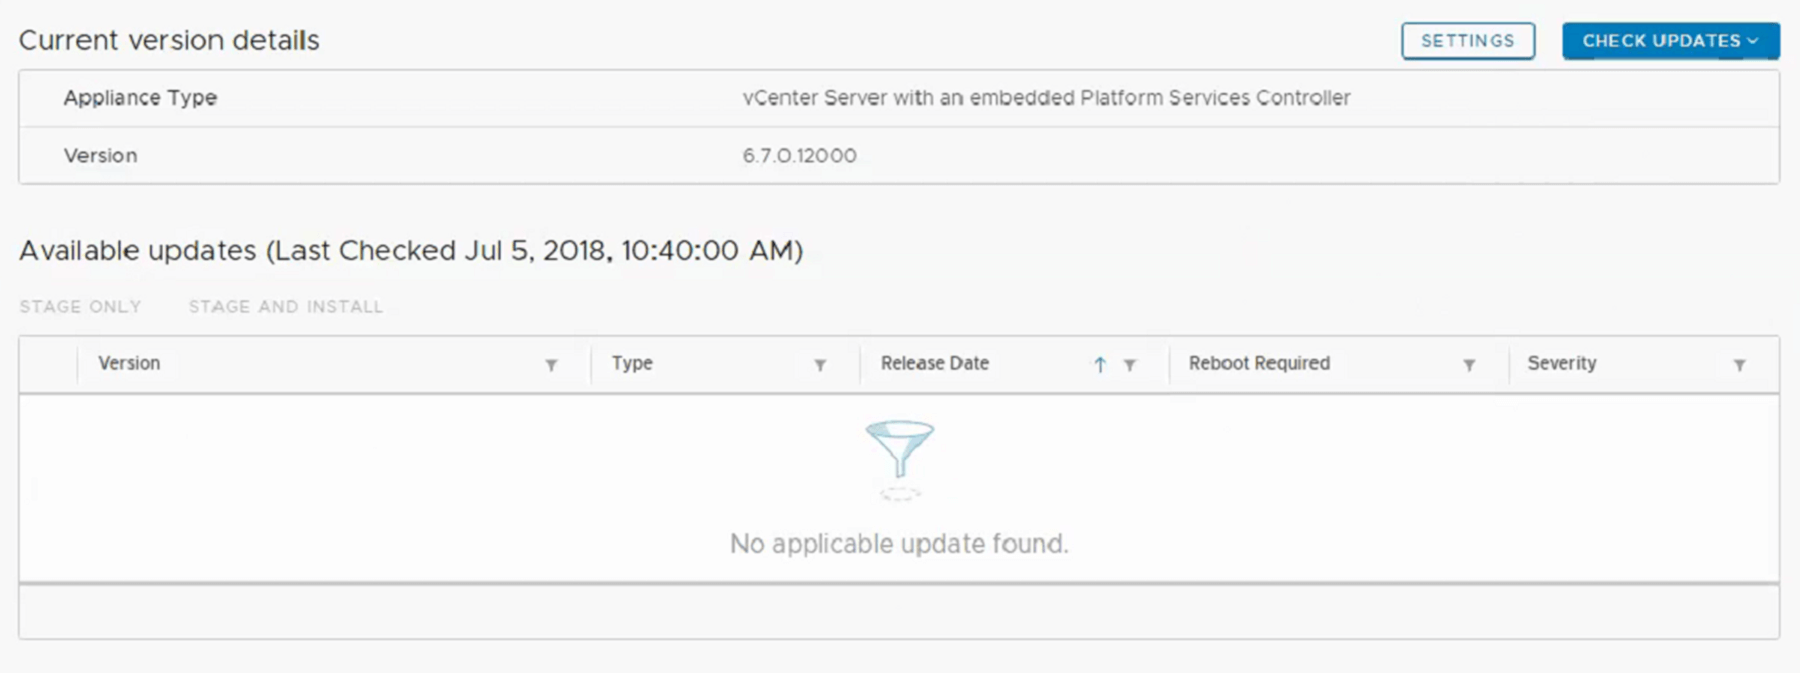Open filter for Severity column
Screen dimensions: 1800x673
pos(1740,365)
